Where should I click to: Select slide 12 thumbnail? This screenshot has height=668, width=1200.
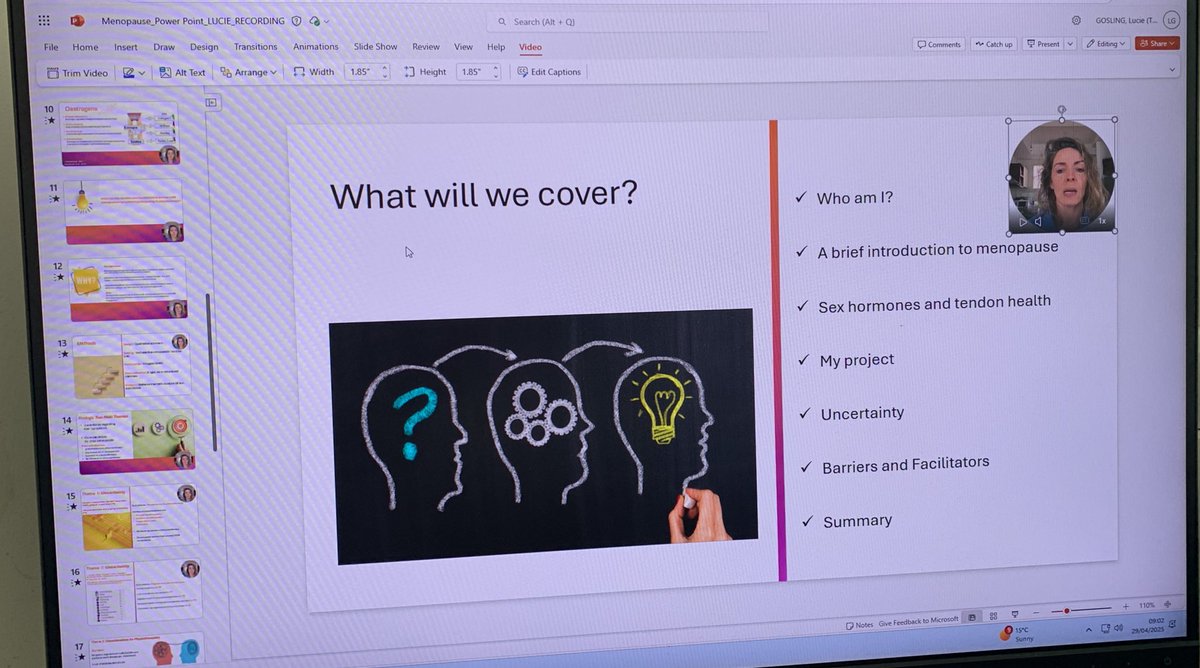point(127,289)
